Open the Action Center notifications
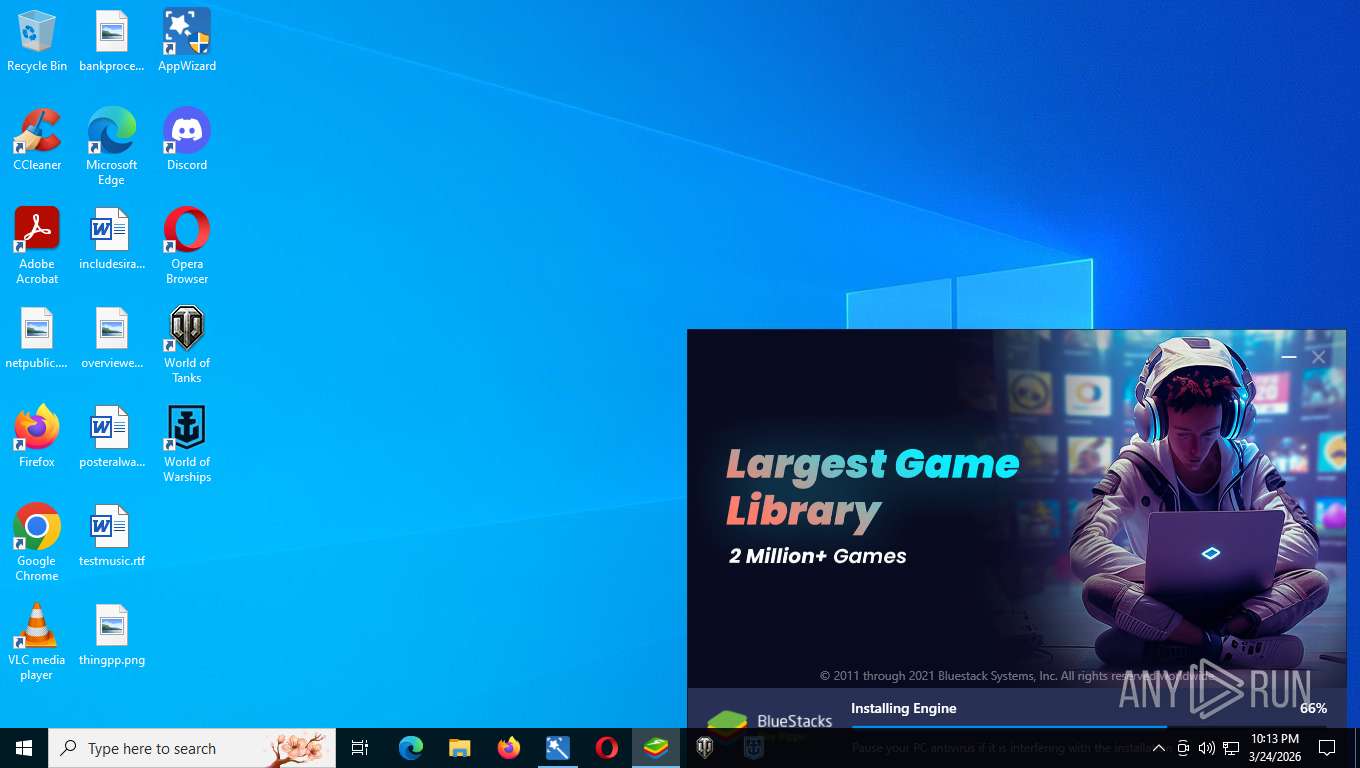This screenshot has height=768, width=1360. [1328, 748]
